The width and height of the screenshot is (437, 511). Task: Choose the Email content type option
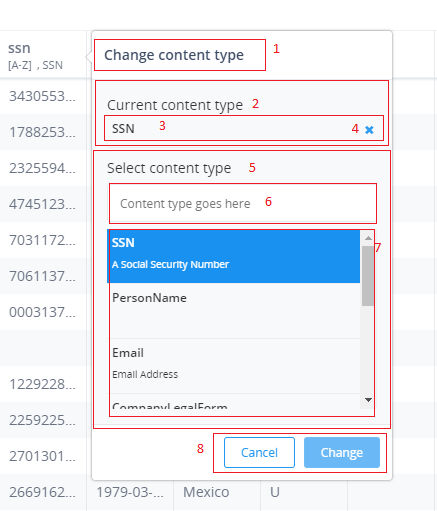coord(234,366)
